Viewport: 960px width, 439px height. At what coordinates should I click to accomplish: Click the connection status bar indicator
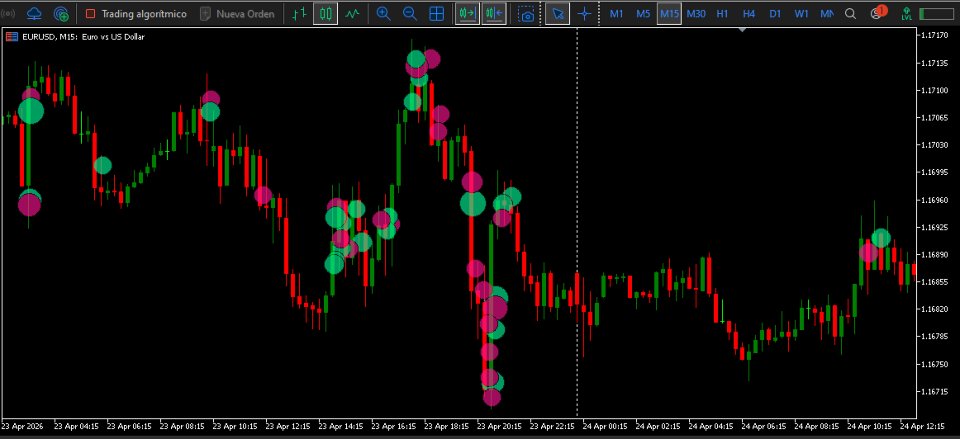938,13
